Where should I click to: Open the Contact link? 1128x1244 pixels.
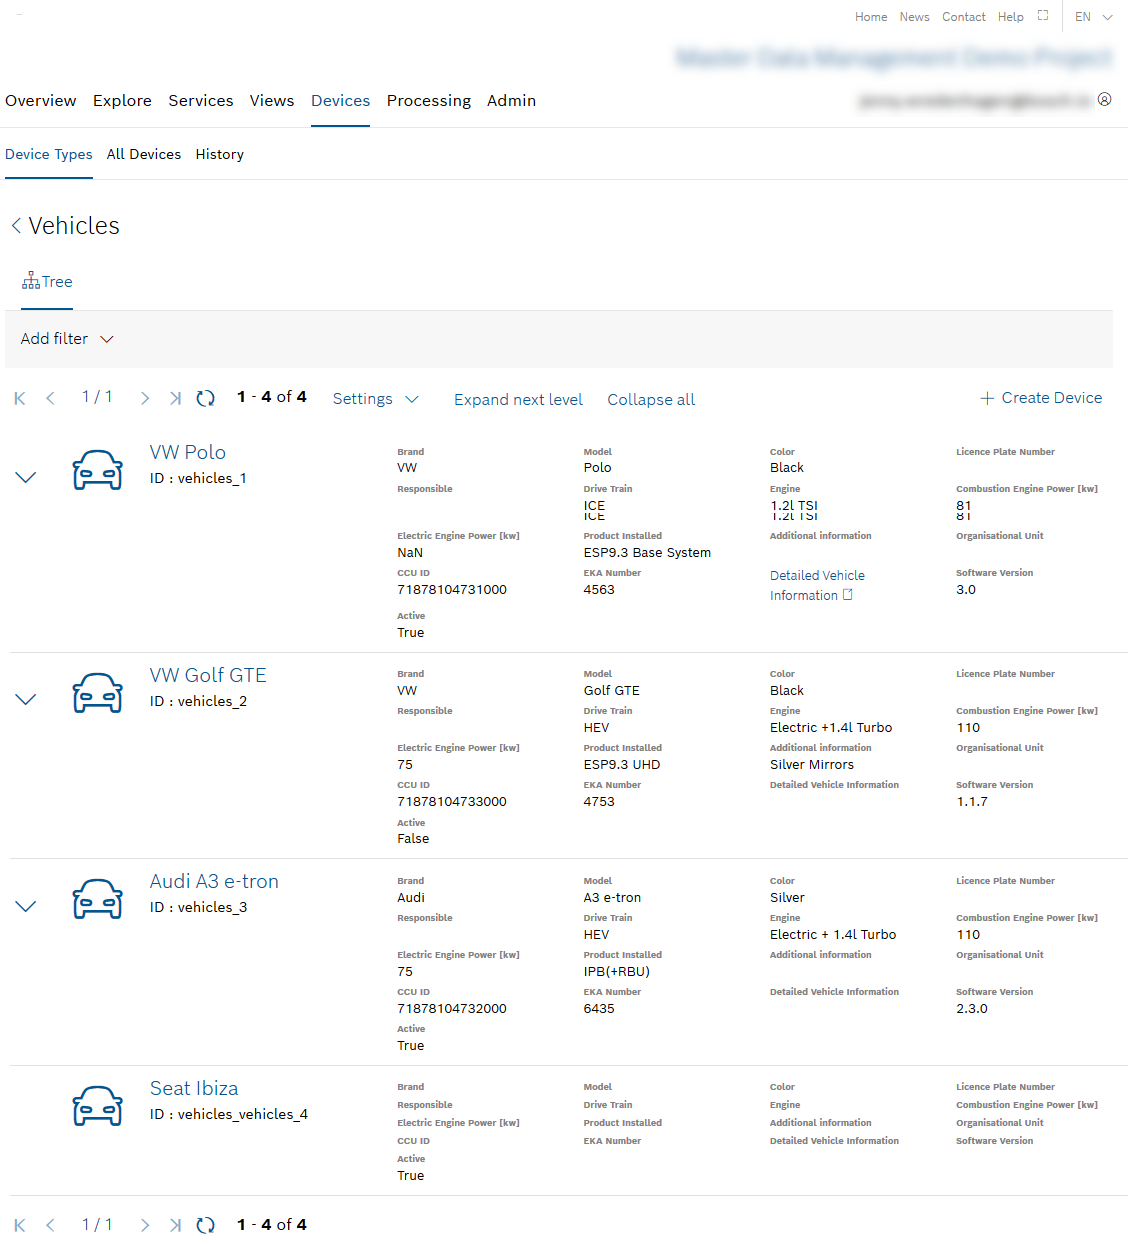964,17
